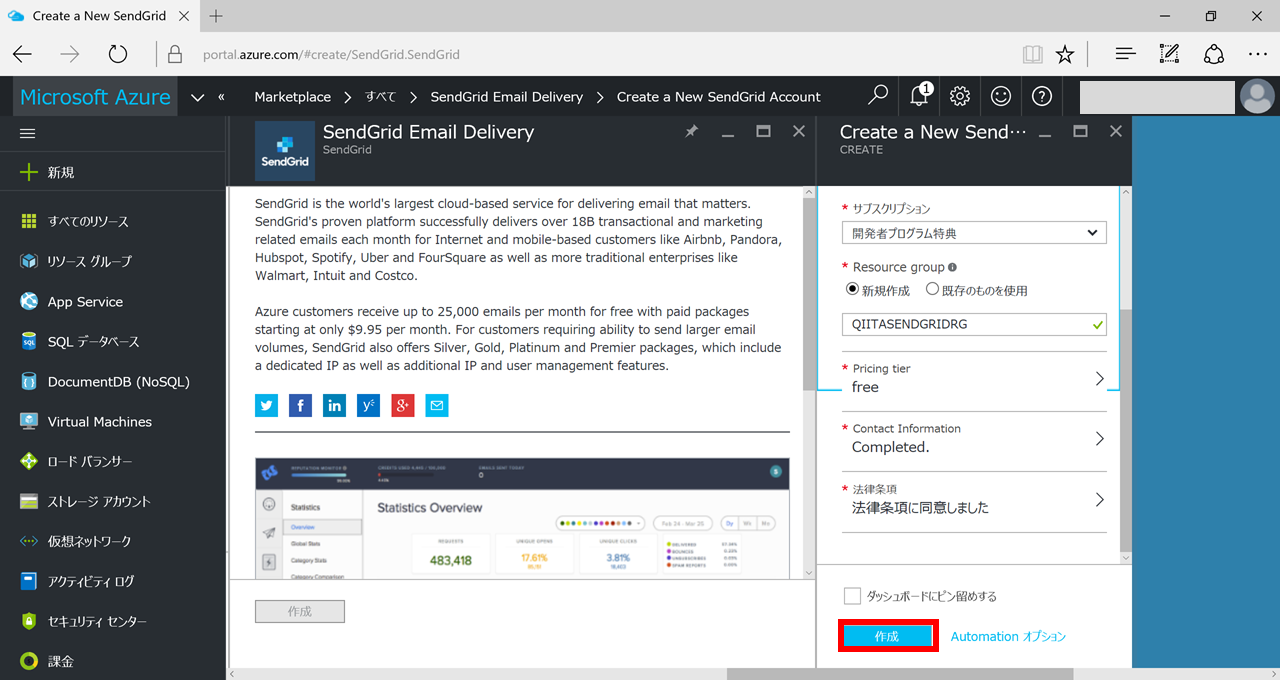The height and width of the screenshot is (680, 1280).
Task: Click the feedback smiley face icon
Action: (x=1001, y=96)
